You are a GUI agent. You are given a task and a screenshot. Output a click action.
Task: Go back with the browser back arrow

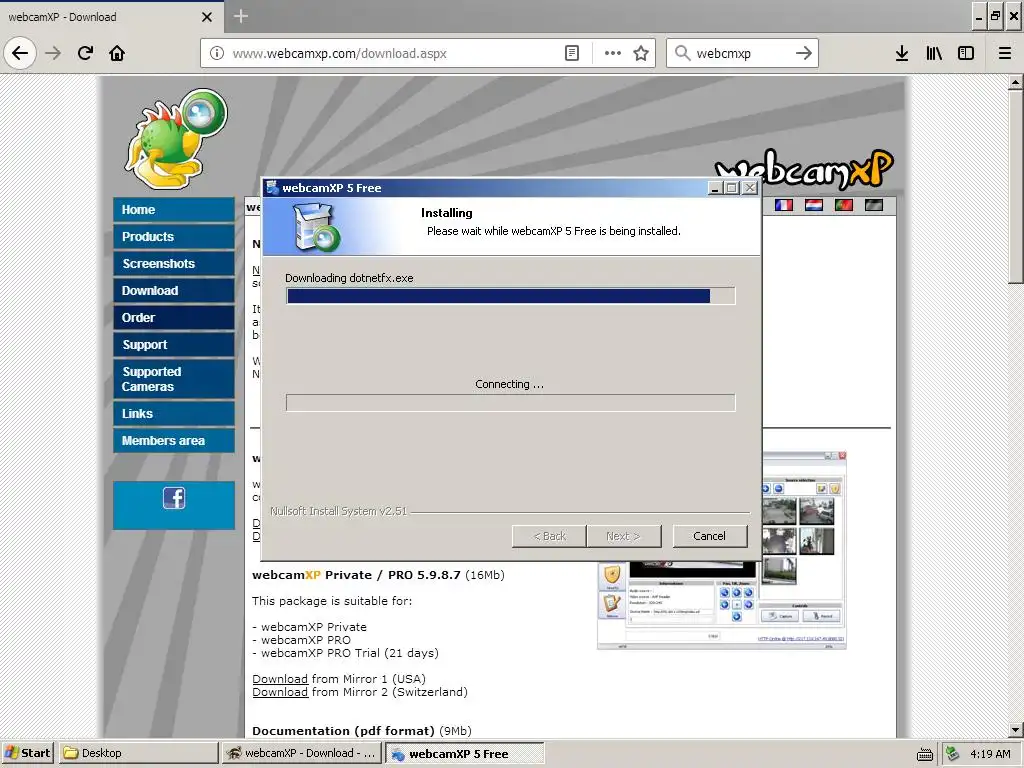20,53
